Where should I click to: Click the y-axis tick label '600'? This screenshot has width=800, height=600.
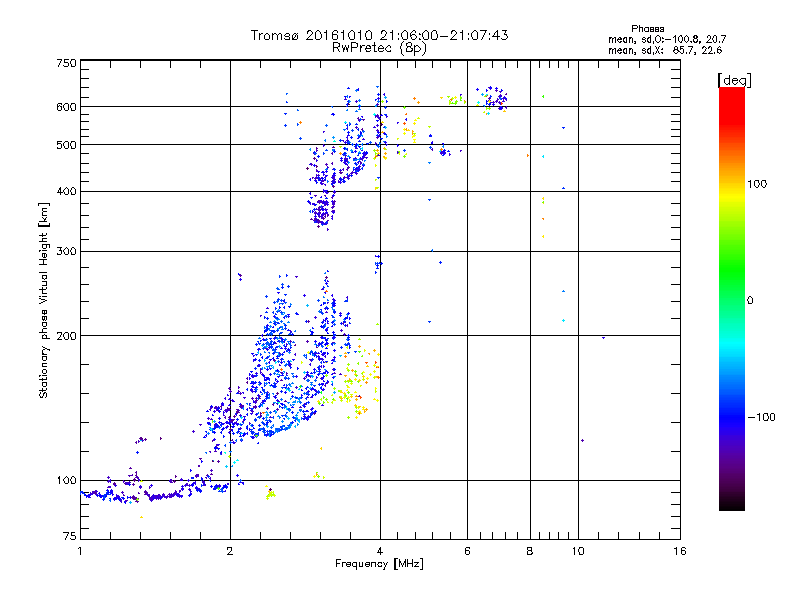pyautogui.click(x=67, y=107)
